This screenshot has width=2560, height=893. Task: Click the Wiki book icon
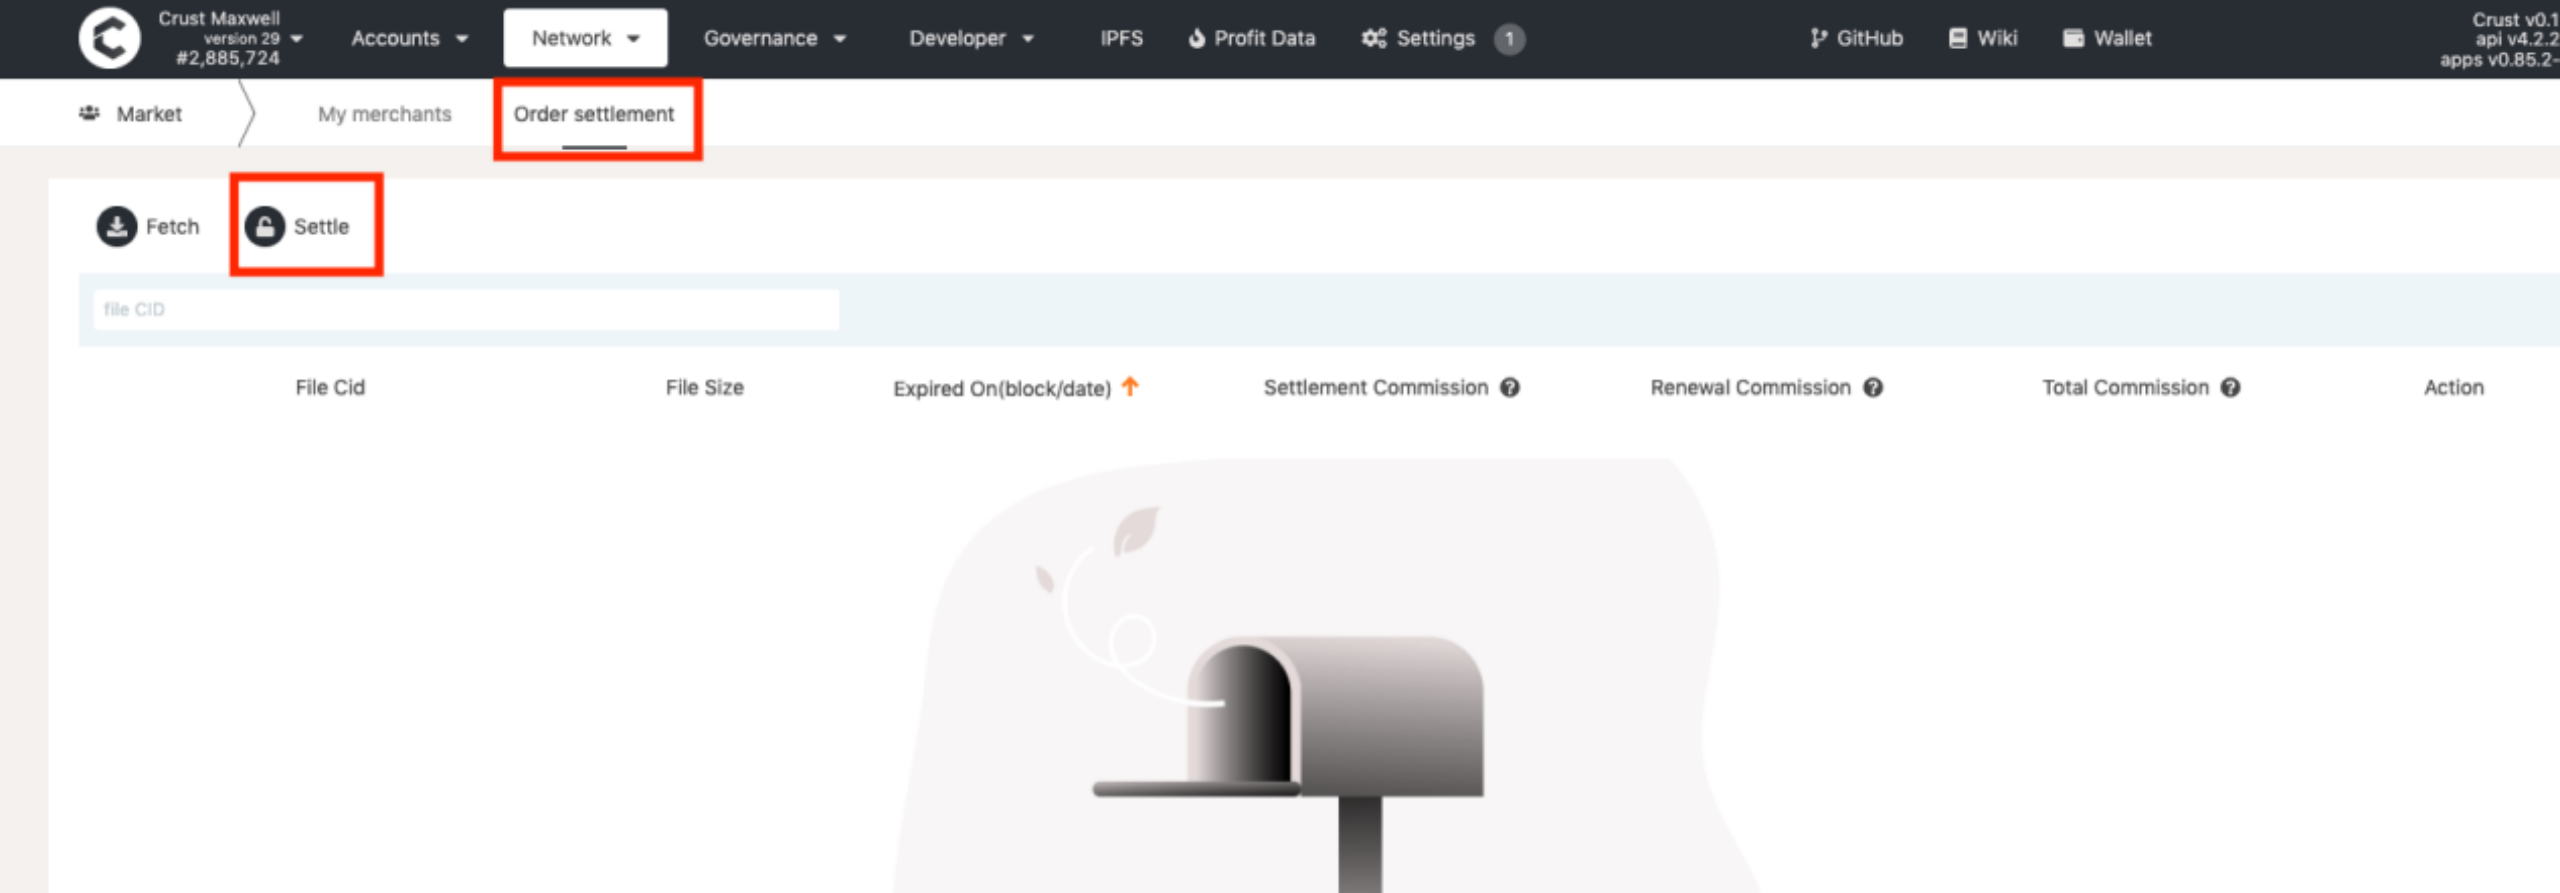pos(1958,38)
